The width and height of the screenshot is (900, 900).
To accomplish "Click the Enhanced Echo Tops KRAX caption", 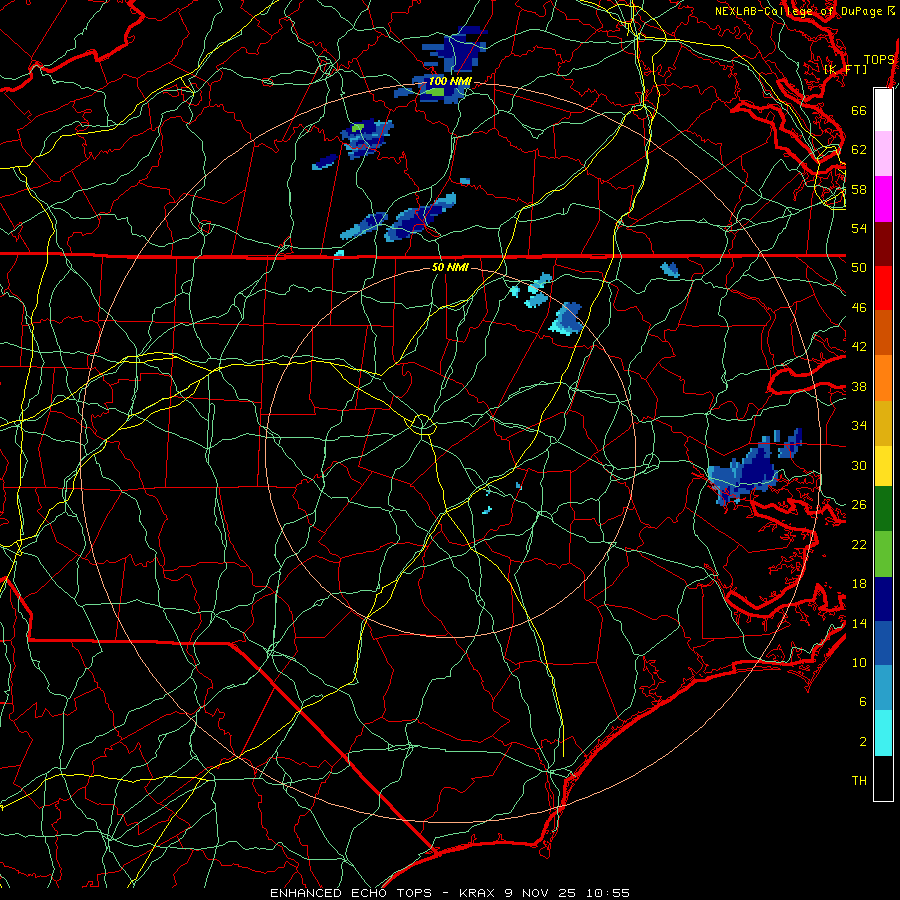I will [450, 893].
